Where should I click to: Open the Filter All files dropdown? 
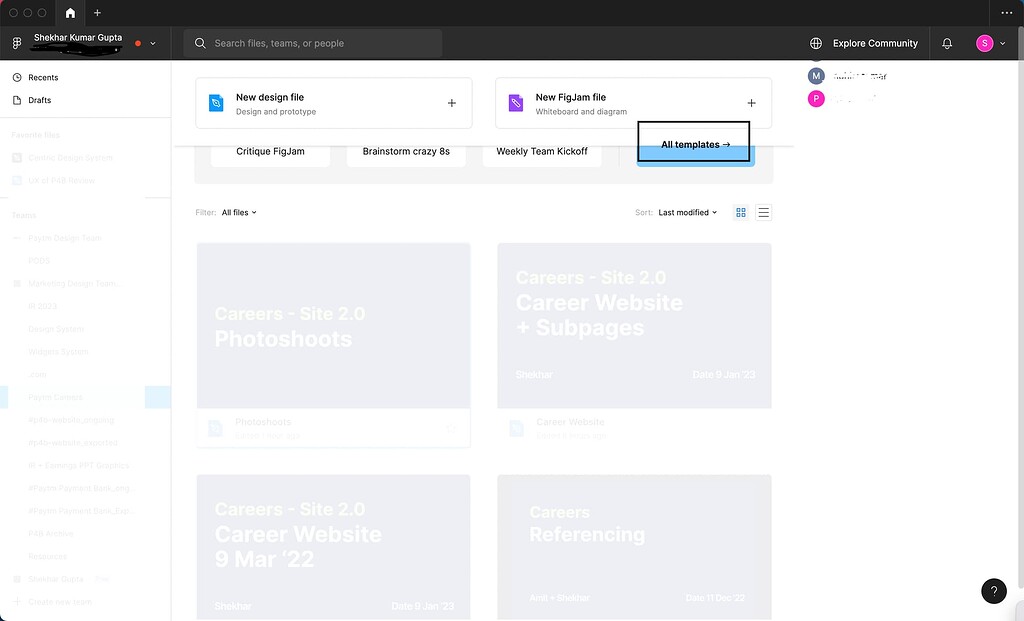239,212
